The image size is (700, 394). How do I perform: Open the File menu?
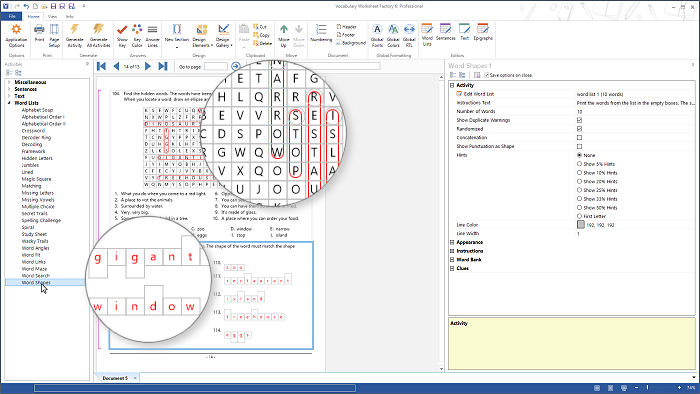(12, 17)
